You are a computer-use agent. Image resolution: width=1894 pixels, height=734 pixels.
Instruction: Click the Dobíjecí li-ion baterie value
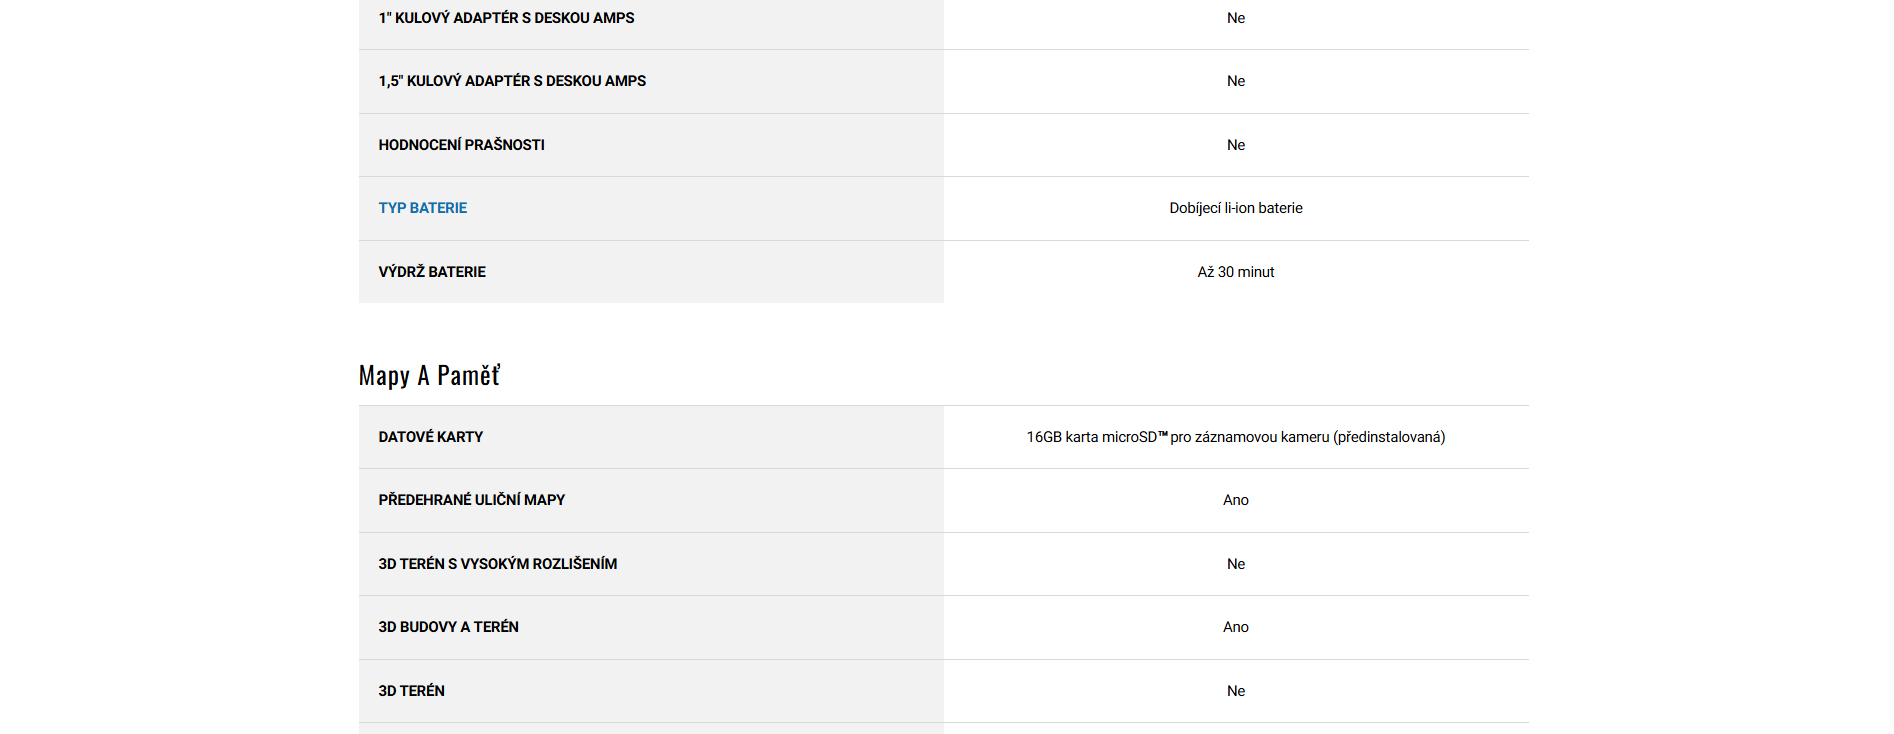[1235, 208]
